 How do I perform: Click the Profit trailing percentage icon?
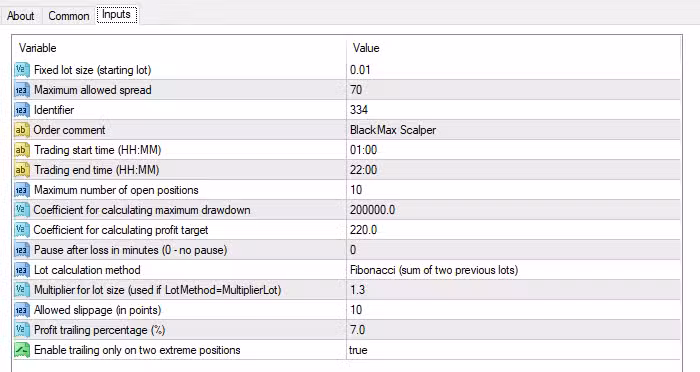coord(22,330)
